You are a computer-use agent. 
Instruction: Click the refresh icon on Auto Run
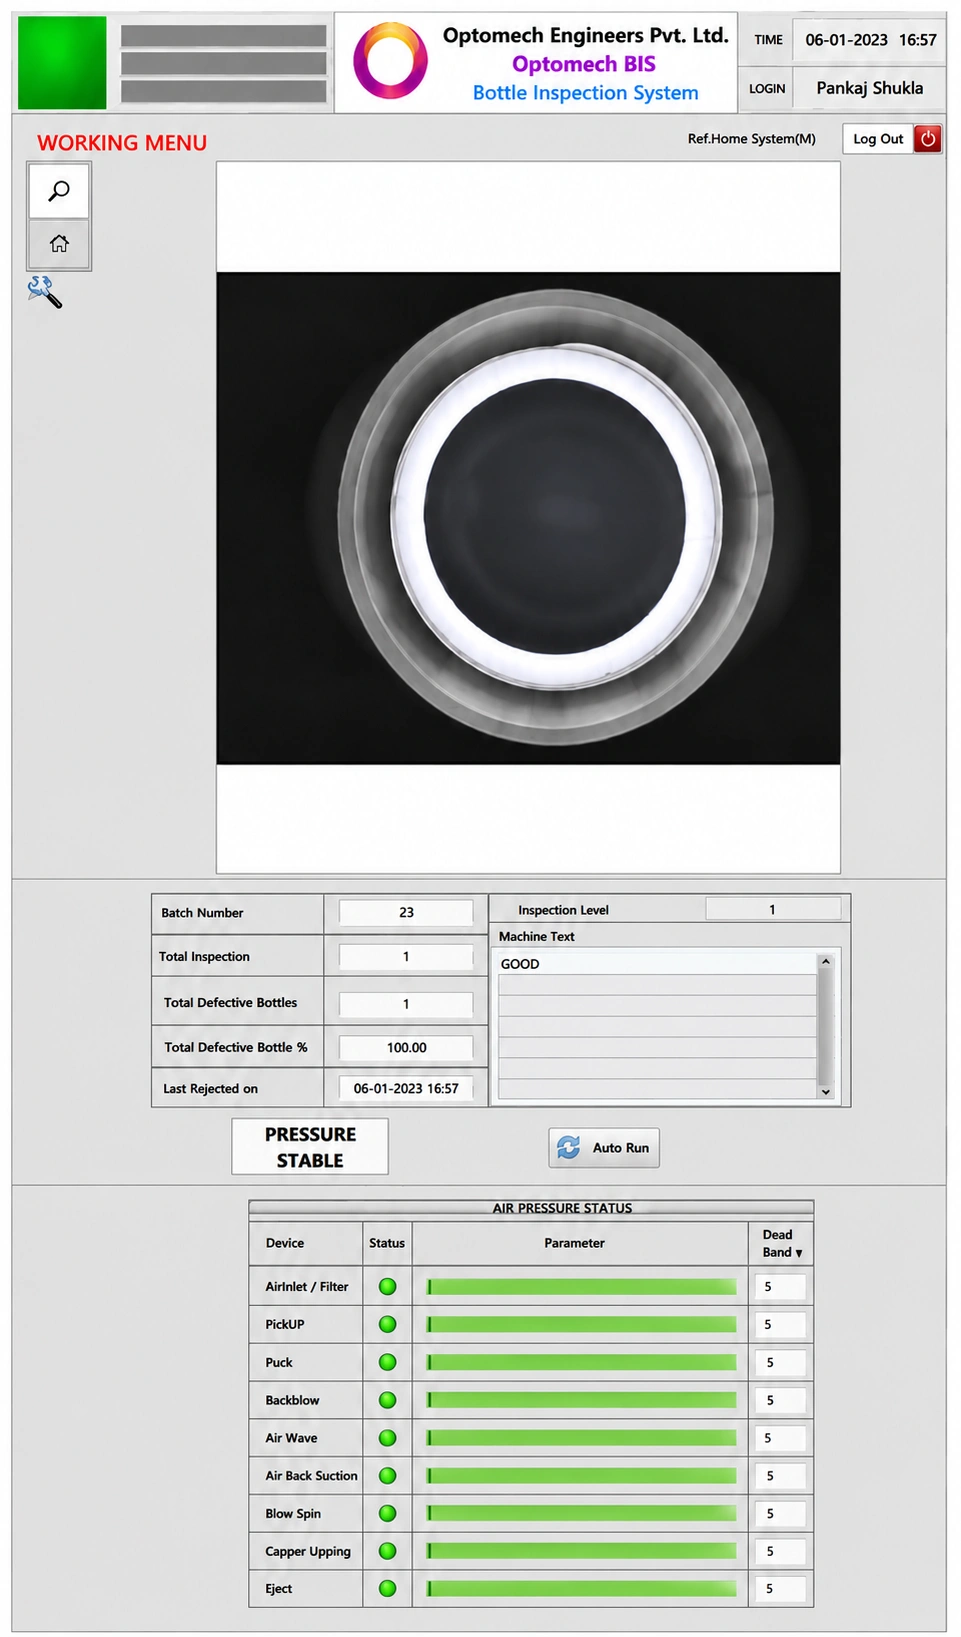coord(569,1147)
